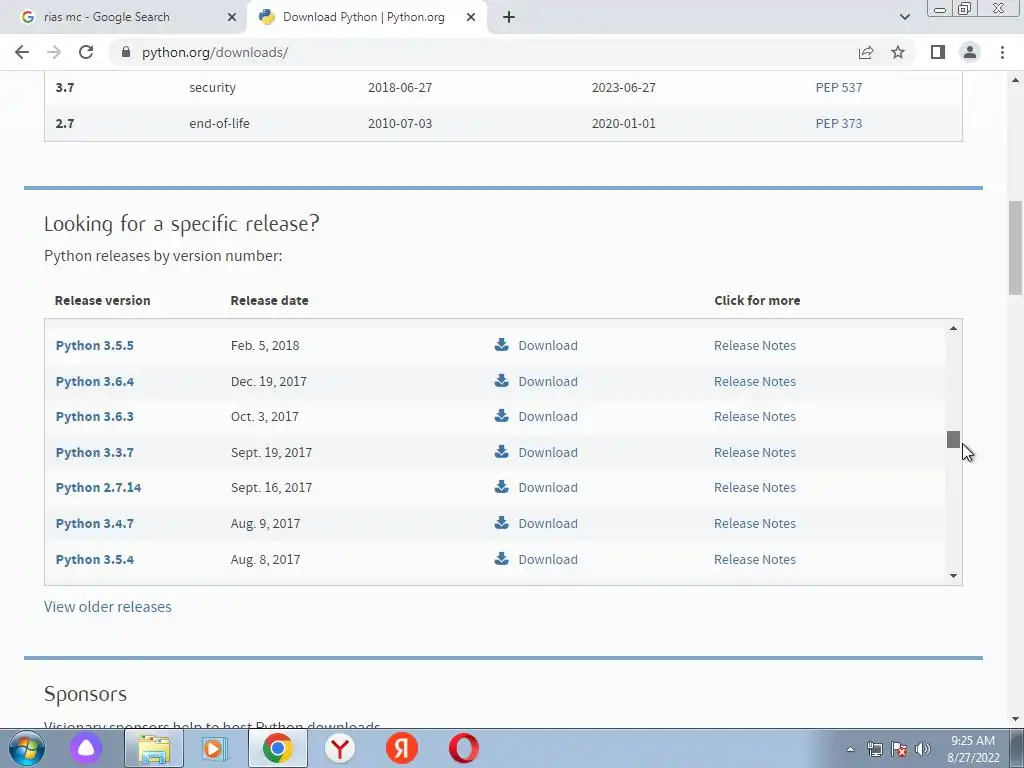View Release Notes for Python 3.5.5
This screenshot has height=768, width=1024.
pos(755,345)
